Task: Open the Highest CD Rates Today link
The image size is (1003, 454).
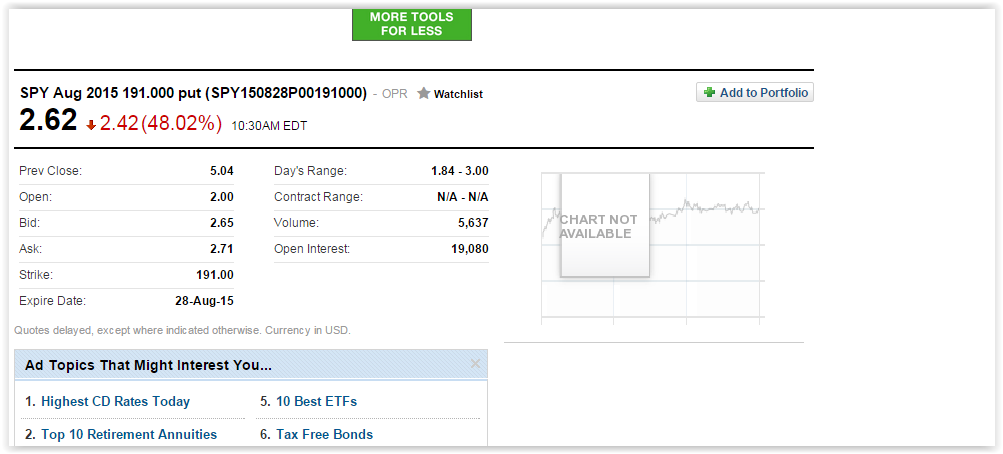Action: (x=115, y=402)
